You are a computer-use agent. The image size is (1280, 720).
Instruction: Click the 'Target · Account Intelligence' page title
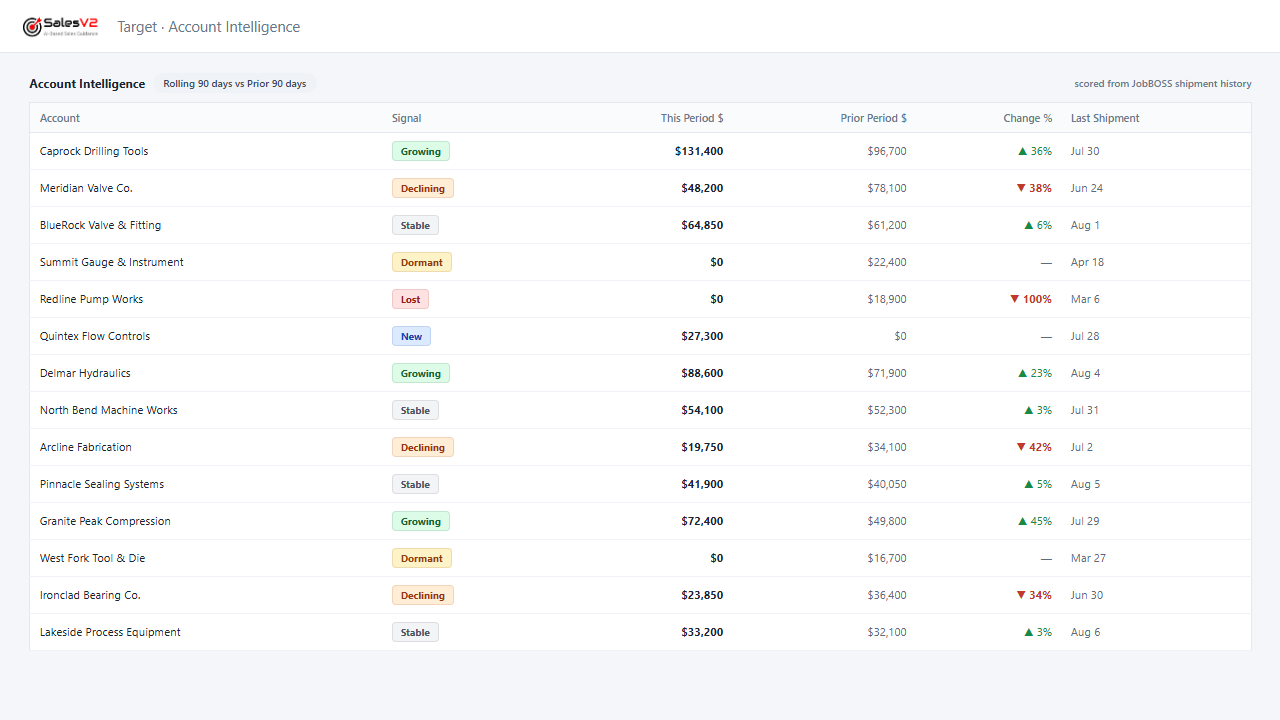[x=209, y=27]
